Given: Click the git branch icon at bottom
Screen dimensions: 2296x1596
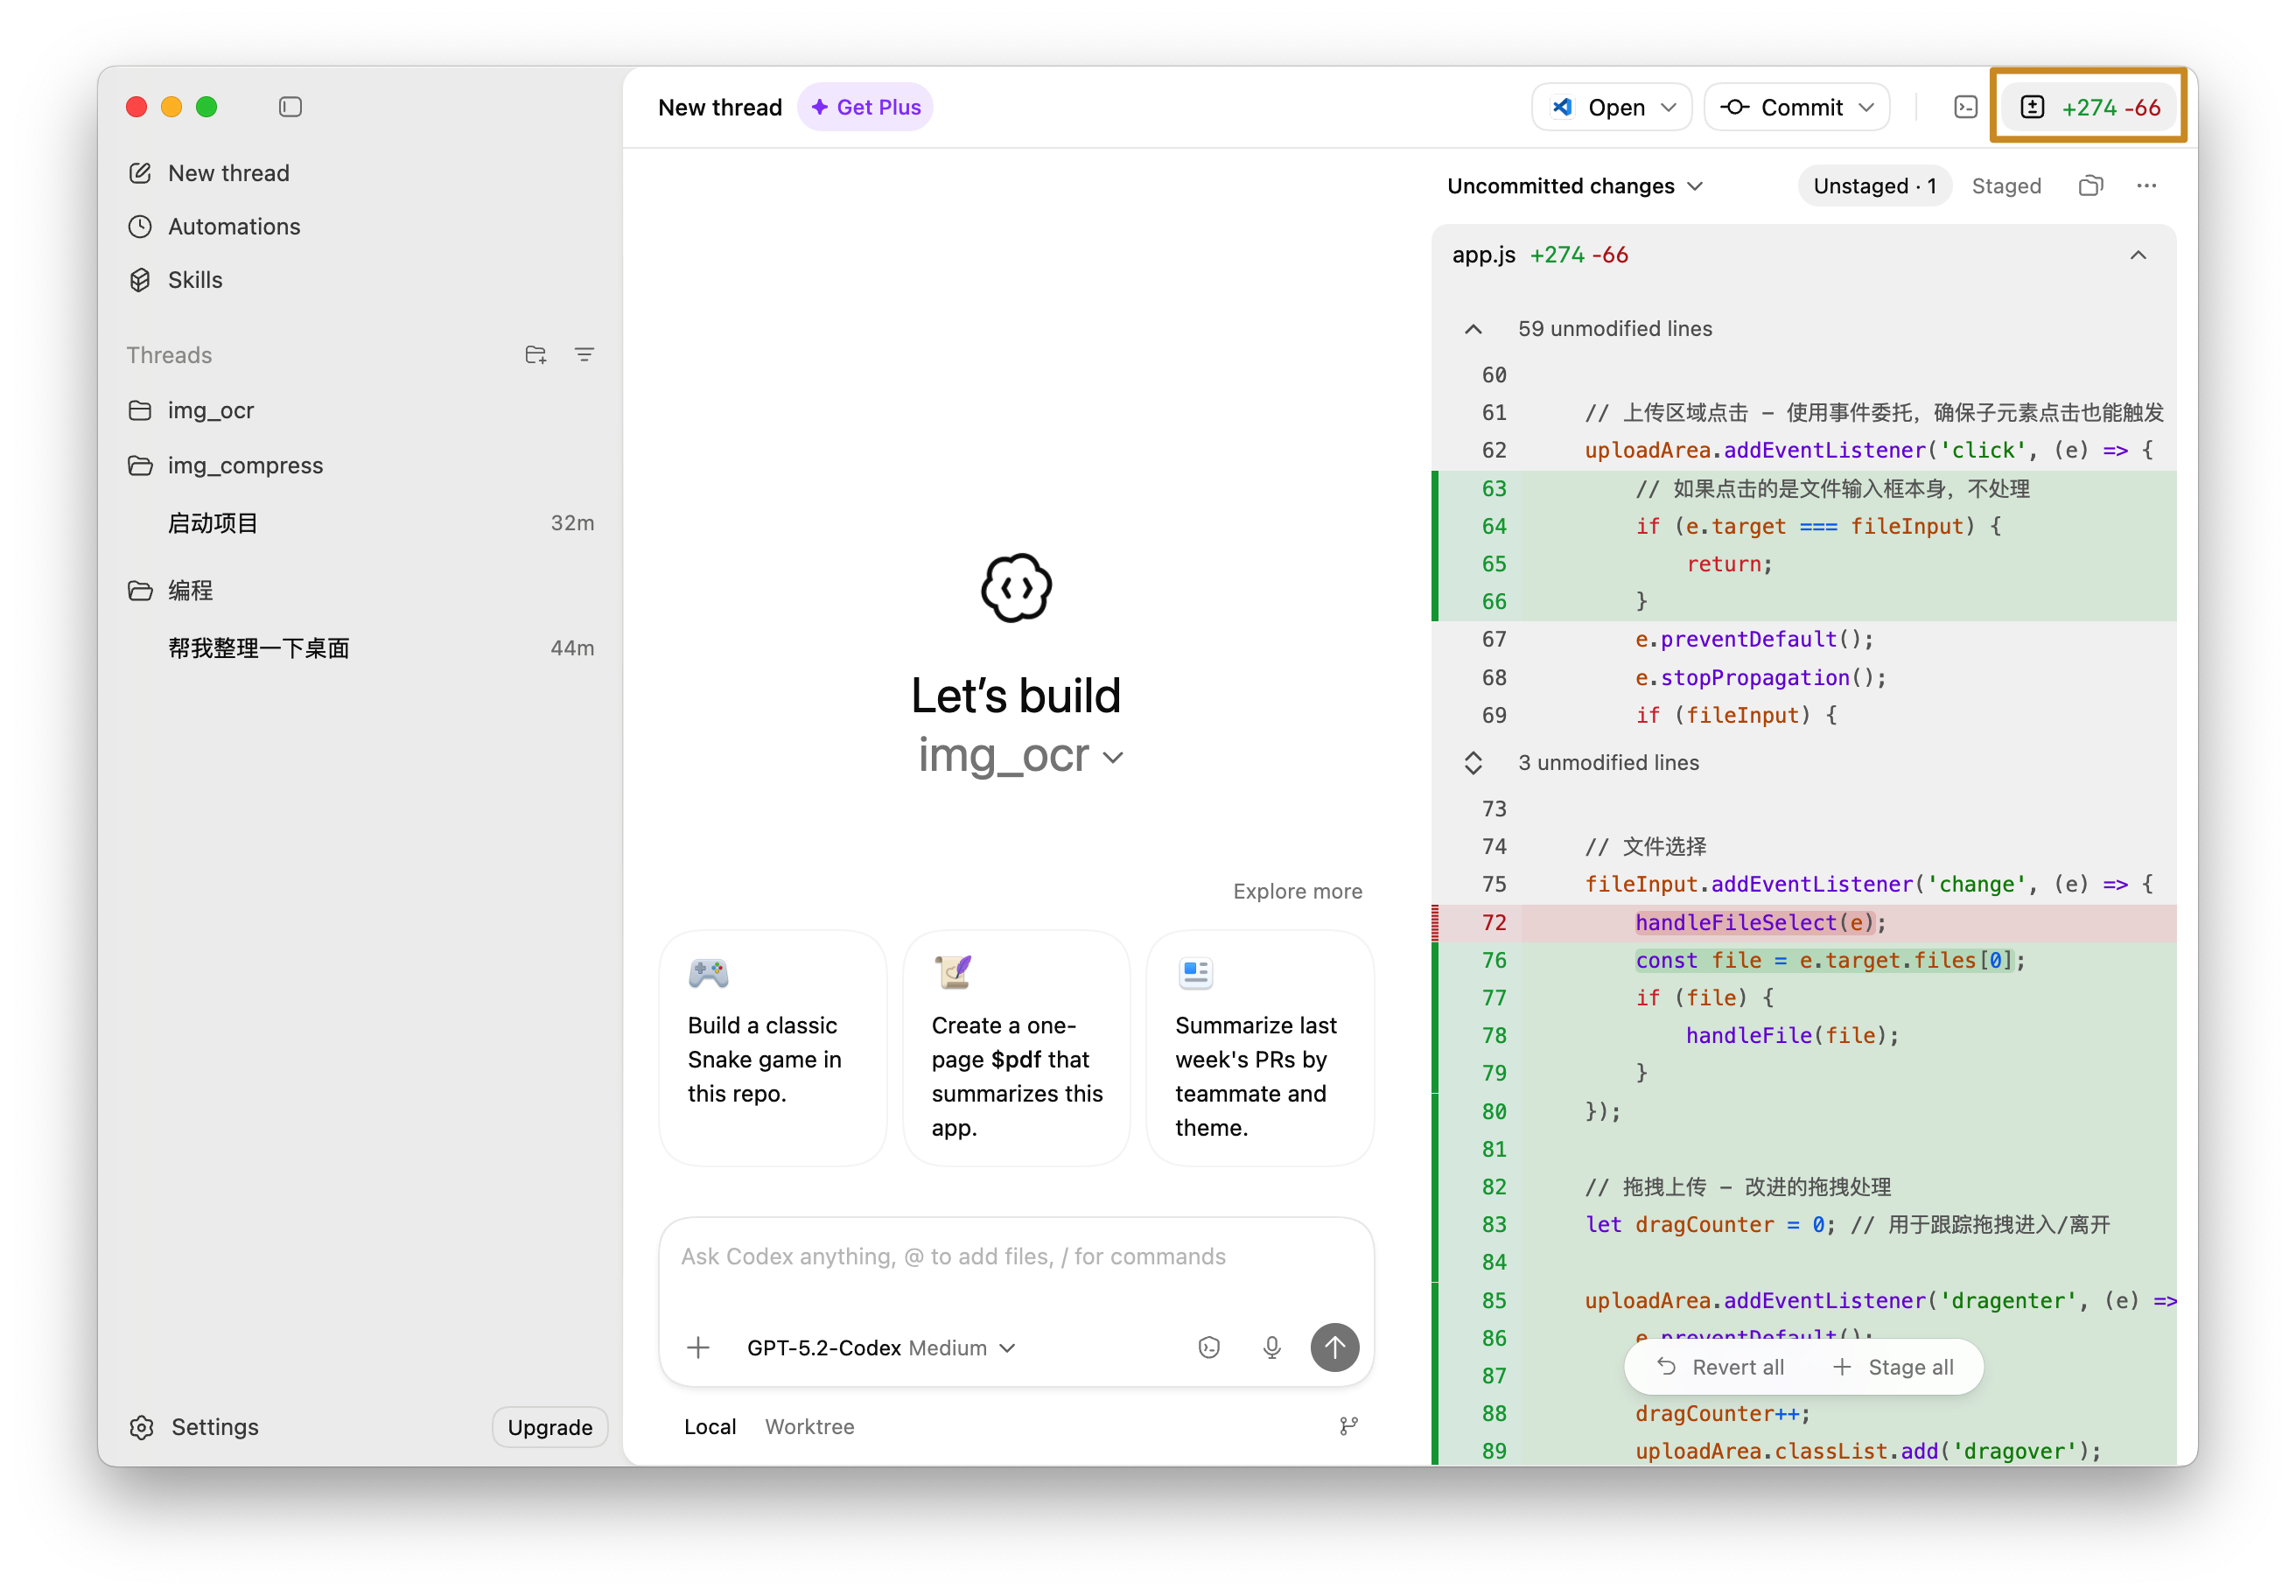Looking at the screenshot, I should [x=1348, y=1427].
